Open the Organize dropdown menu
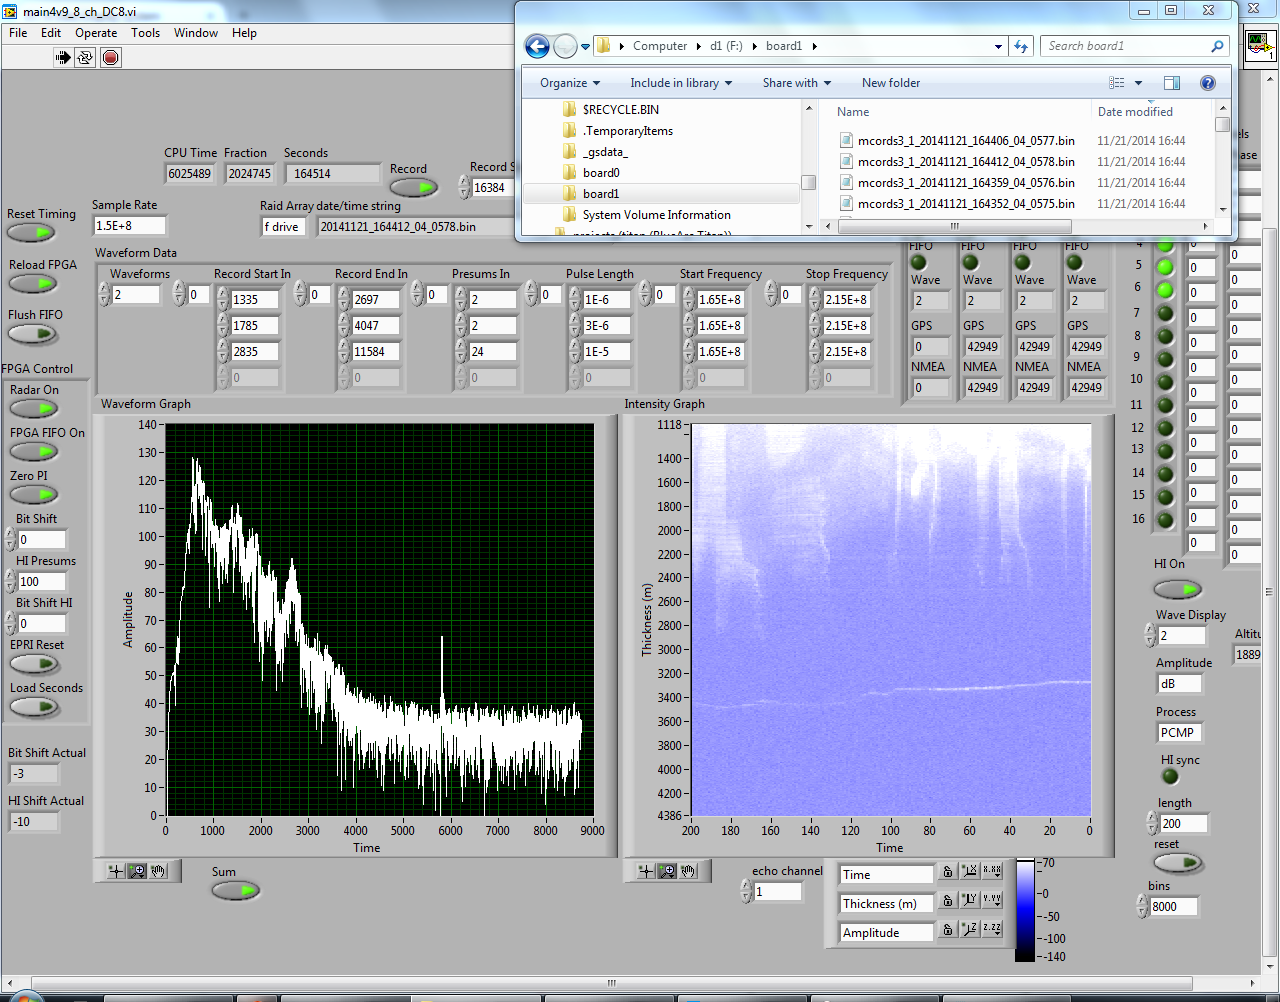1280x1002 pixels. (x=569, y=83)
